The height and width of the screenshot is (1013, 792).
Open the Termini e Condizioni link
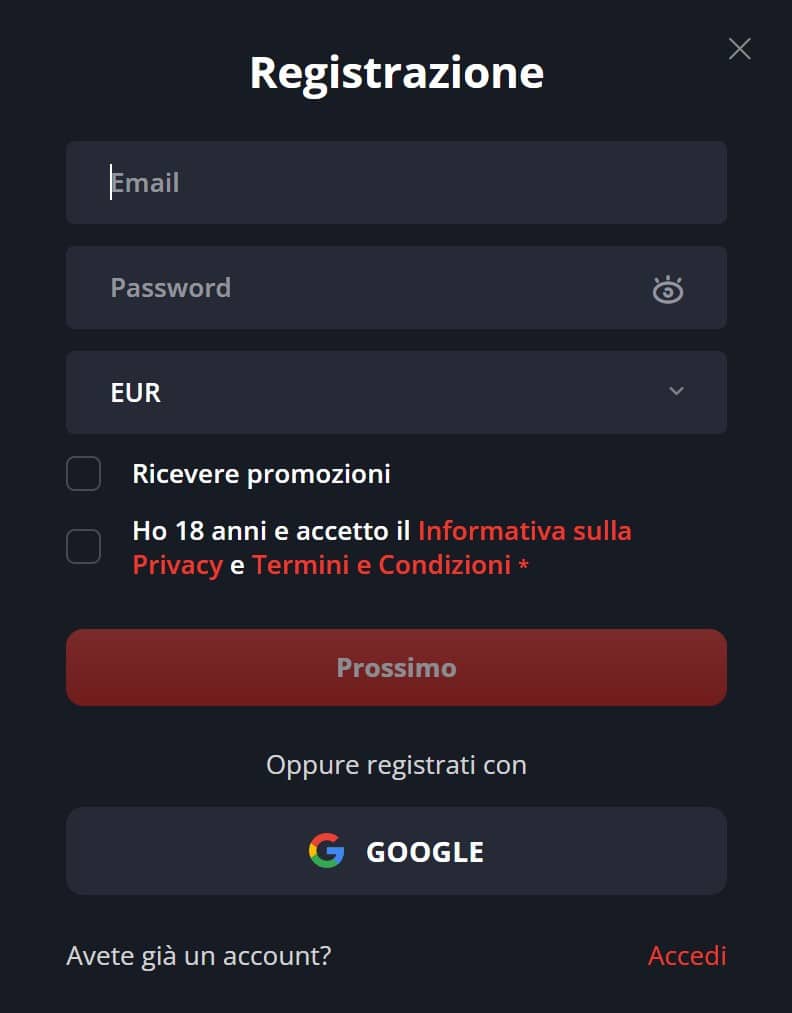click(381, 565)
